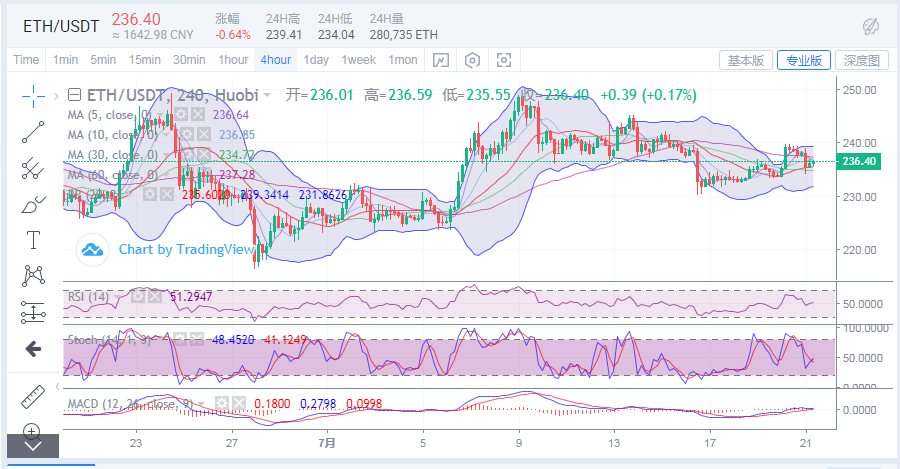
Task: Switch to the 1week interval
Action: click(359, 60)
